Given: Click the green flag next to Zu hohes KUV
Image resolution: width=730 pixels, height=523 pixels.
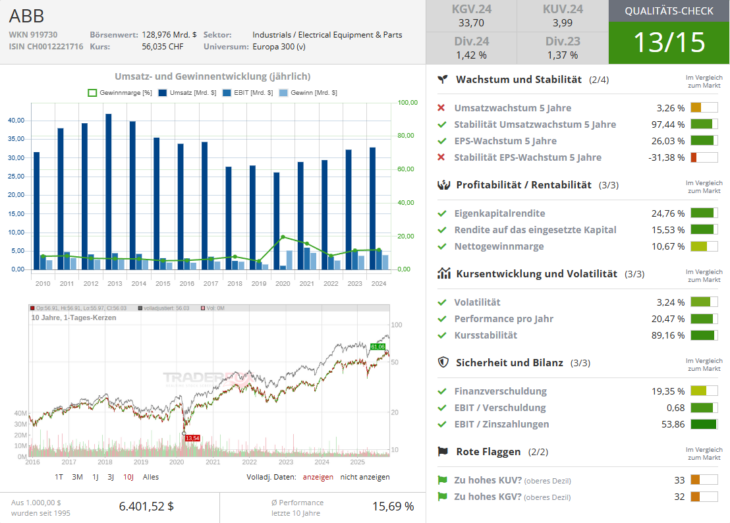Looking at the screenshot, I should tap(442, 480).
